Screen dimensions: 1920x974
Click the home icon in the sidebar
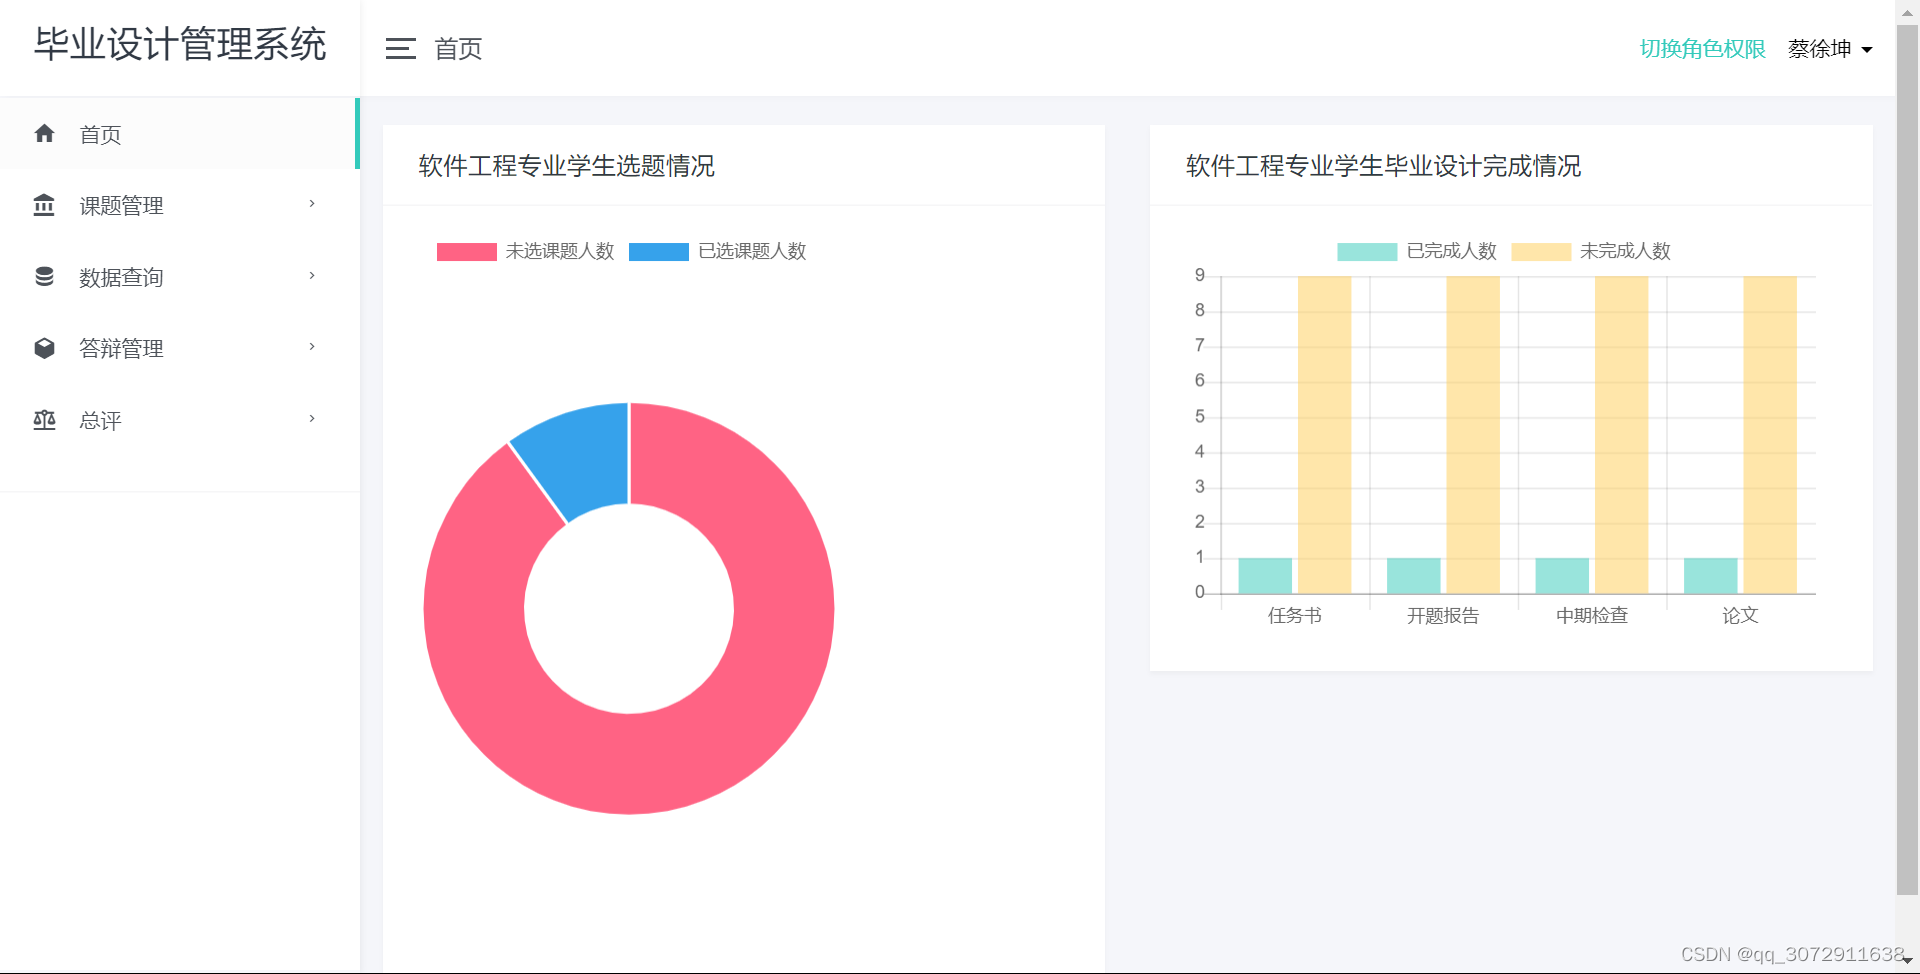point(44,133)
